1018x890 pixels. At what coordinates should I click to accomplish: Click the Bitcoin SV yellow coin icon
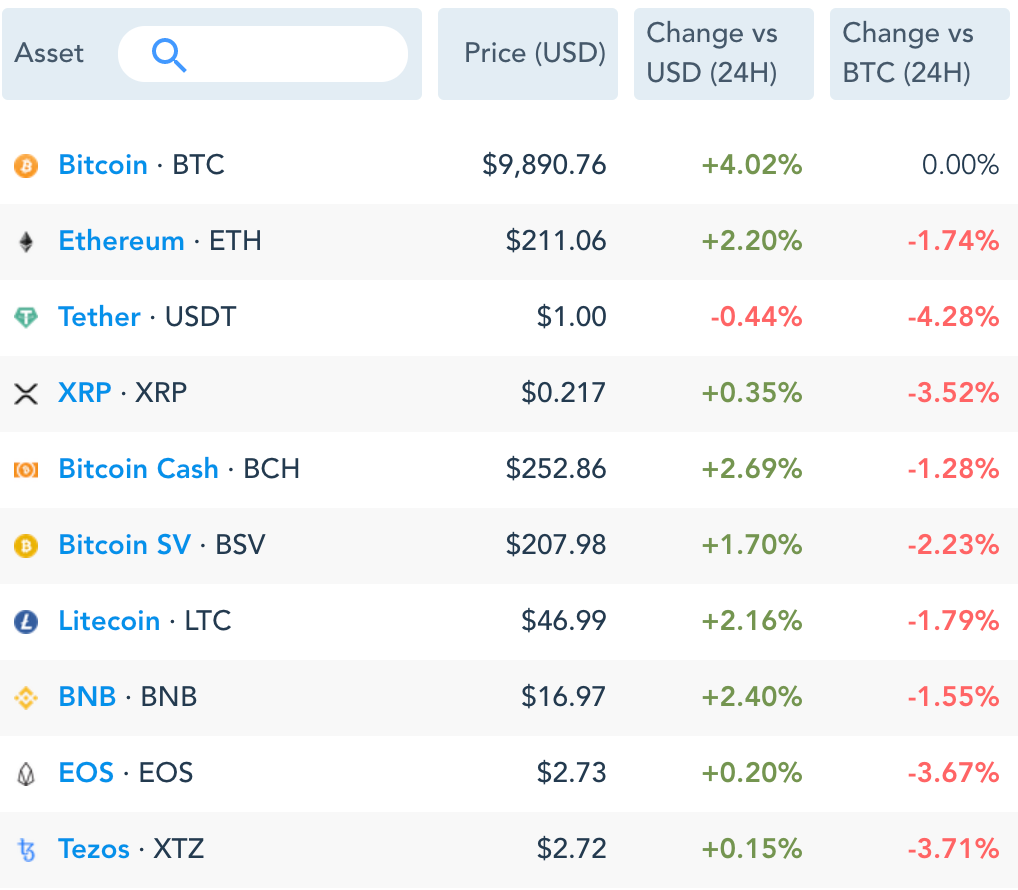pos(26,545)
